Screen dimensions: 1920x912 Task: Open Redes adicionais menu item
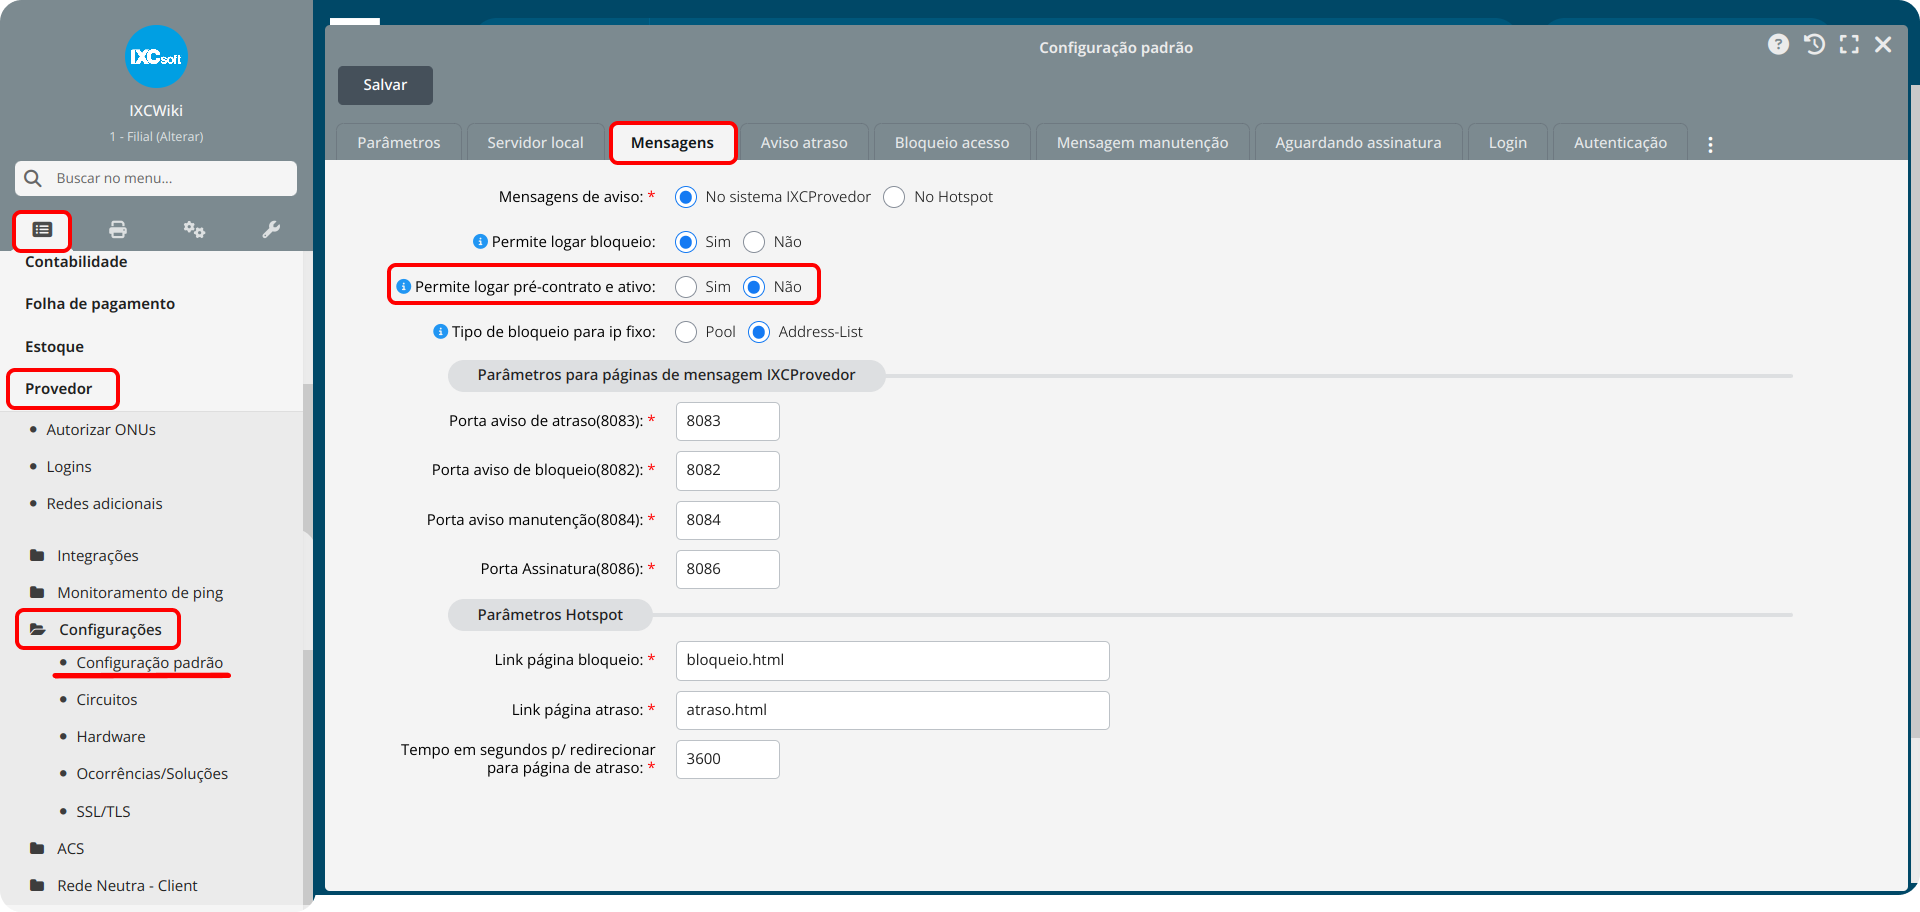(104, 504)
